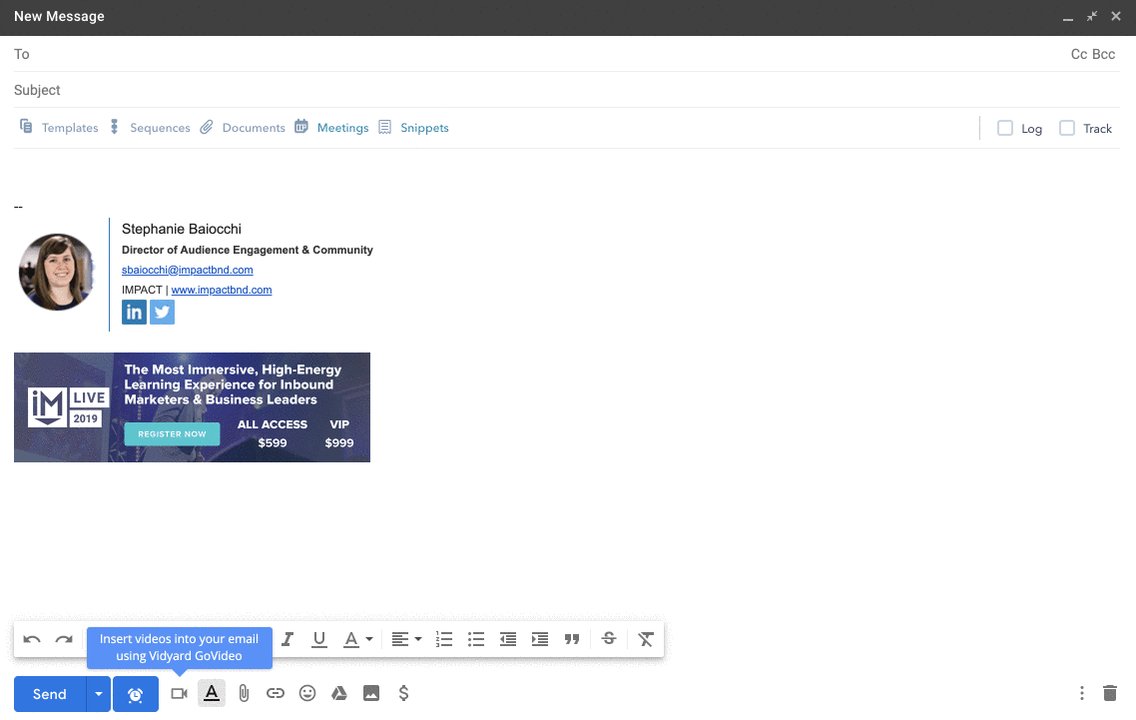Image resolution: width=1136 pixels, height=720 pixels.
Task: Toggle italic formatting
Action: click(288, 640)
